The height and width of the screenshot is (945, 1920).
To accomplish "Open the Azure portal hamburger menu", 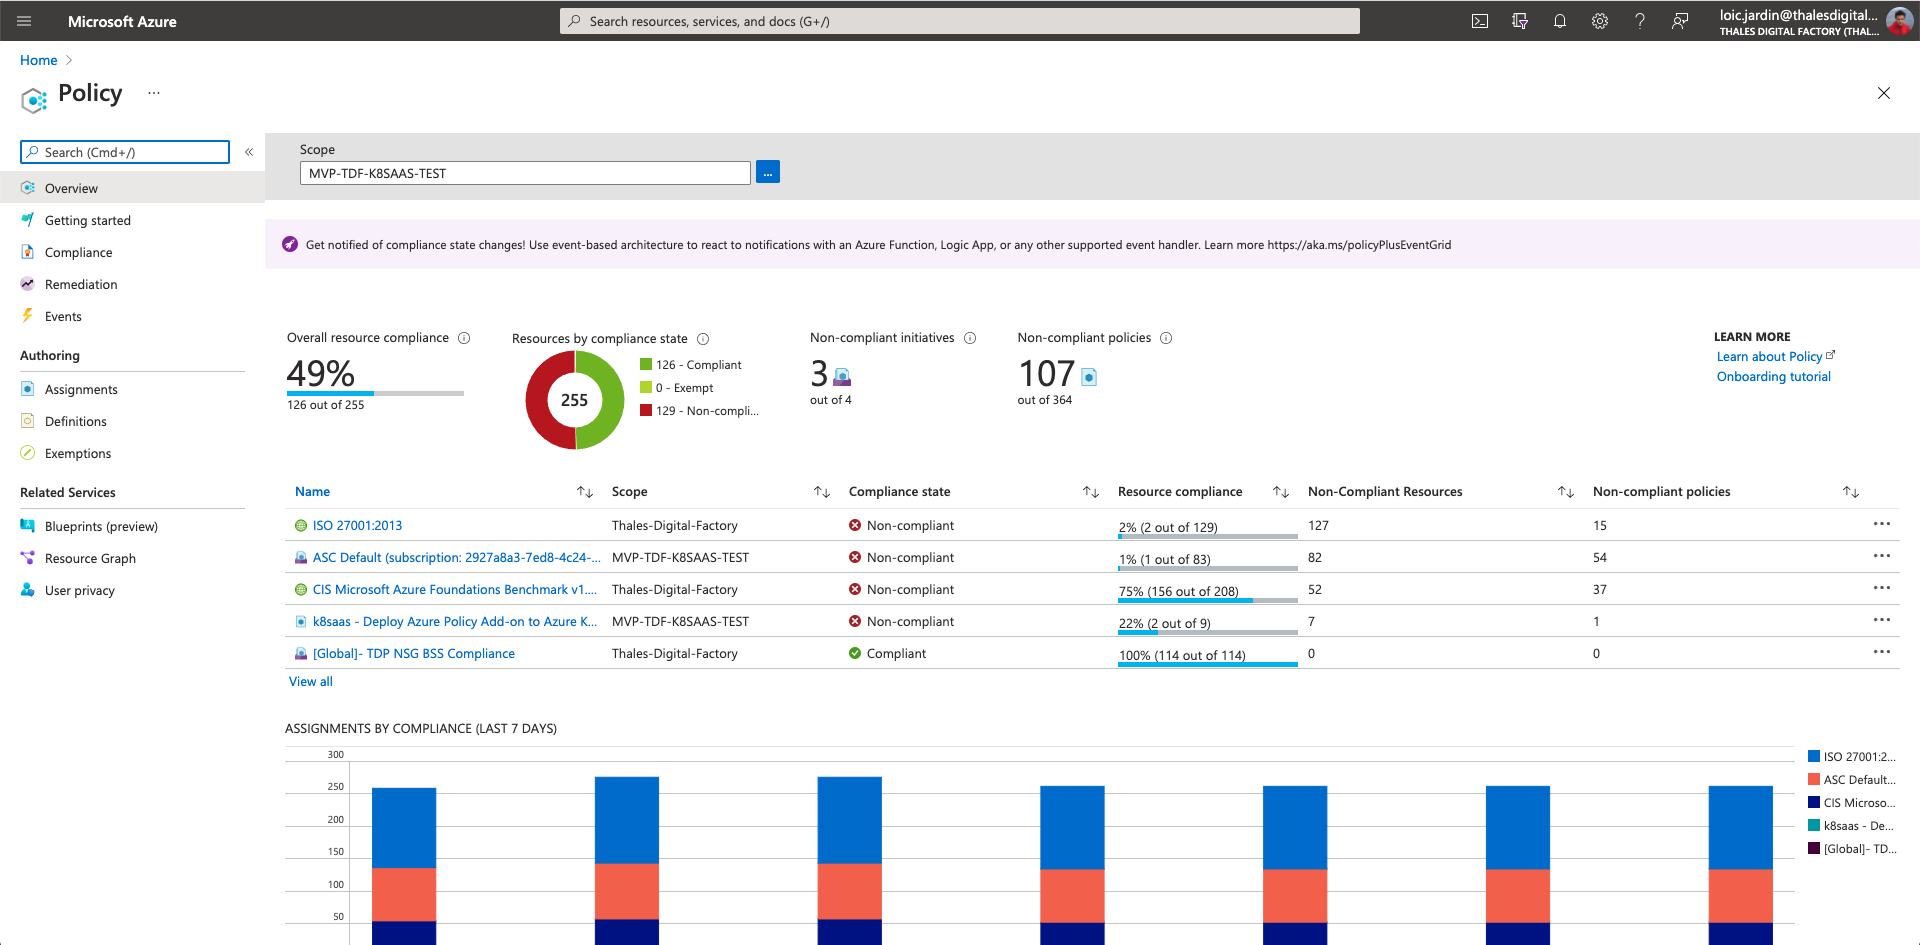I will [x=24, y=21].
